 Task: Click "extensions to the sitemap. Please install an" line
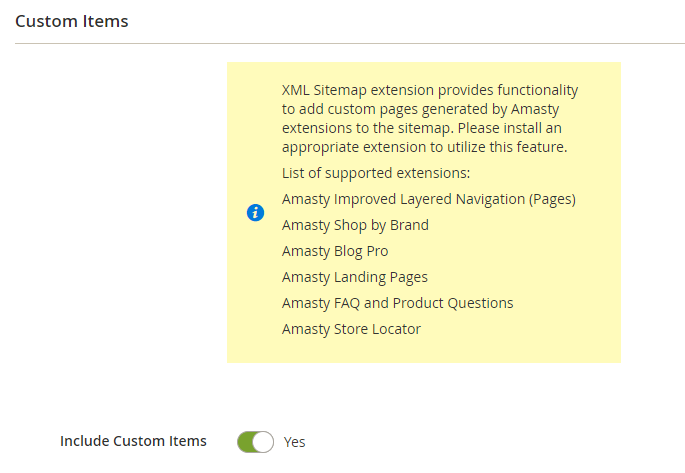pos(422,128)
